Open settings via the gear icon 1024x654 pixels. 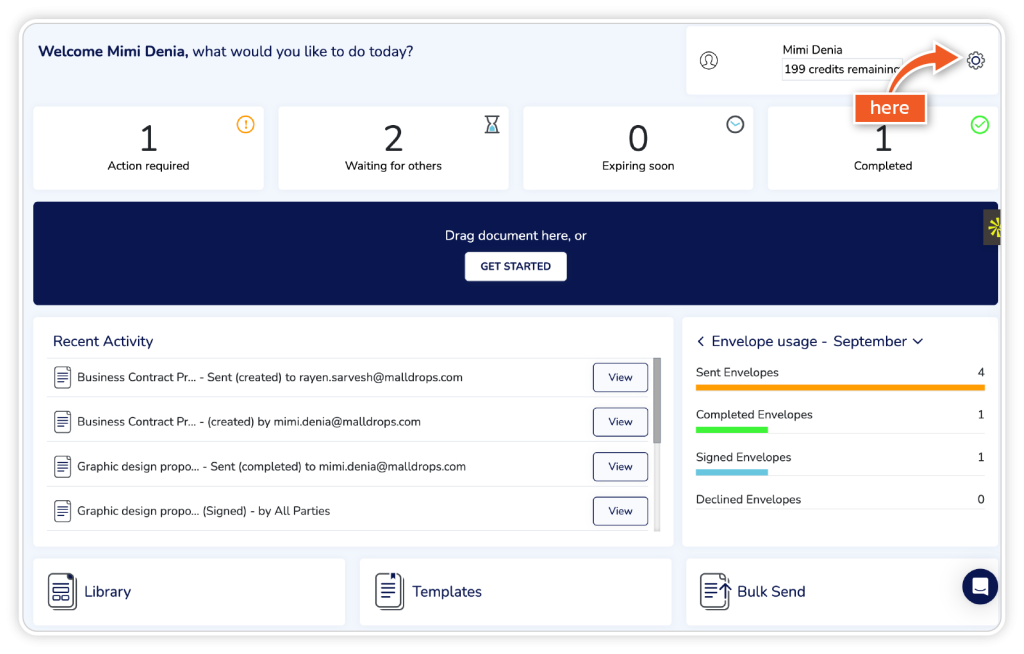point(975,60)
